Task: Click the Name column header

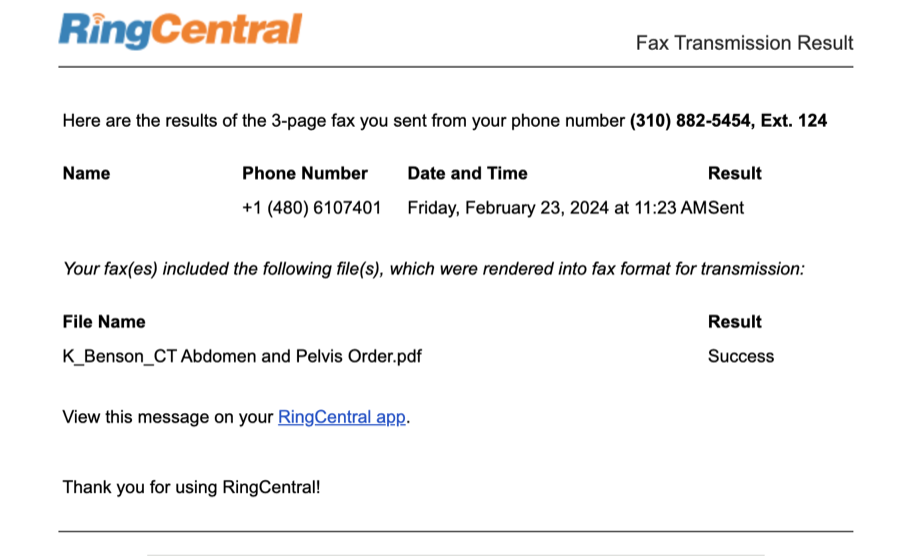Action: (86, 173)
